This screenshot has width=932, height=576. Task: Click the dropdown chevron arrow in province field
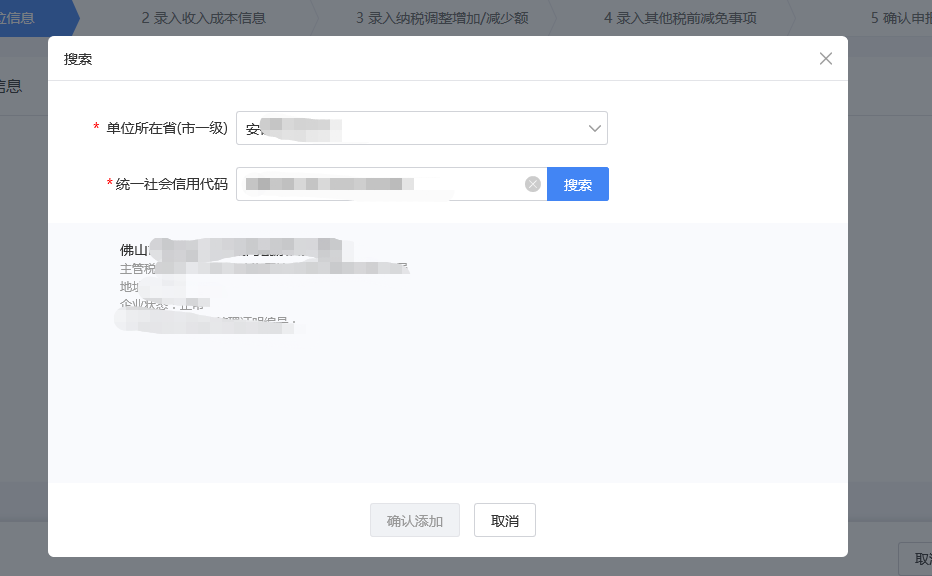pyautogui.click(x=594, y=128)
